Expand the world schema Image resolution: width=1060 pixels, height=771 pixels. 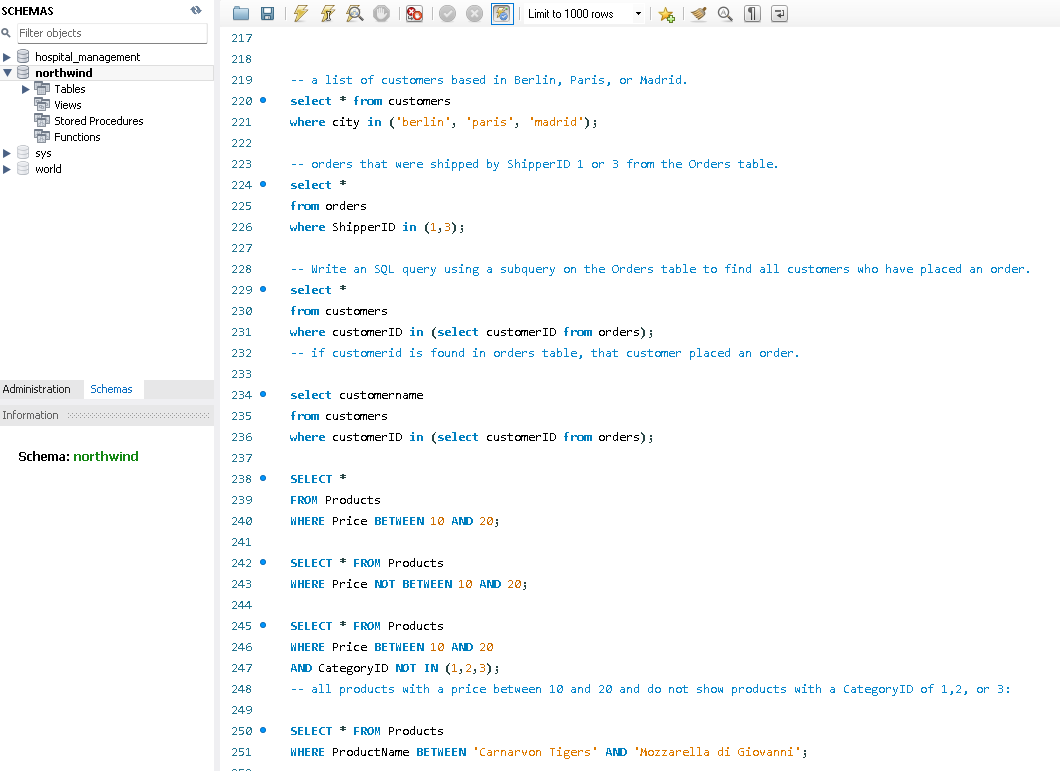coord(7,169)
